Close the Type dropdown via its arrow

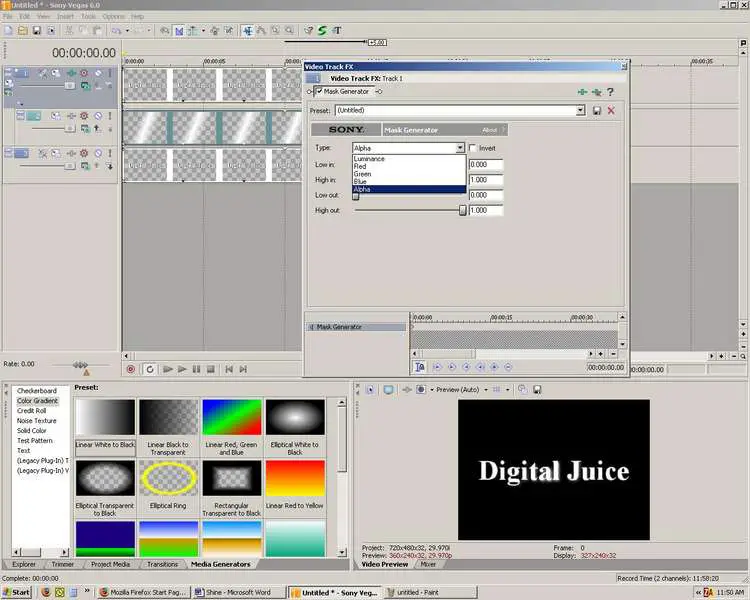(460, 148)
